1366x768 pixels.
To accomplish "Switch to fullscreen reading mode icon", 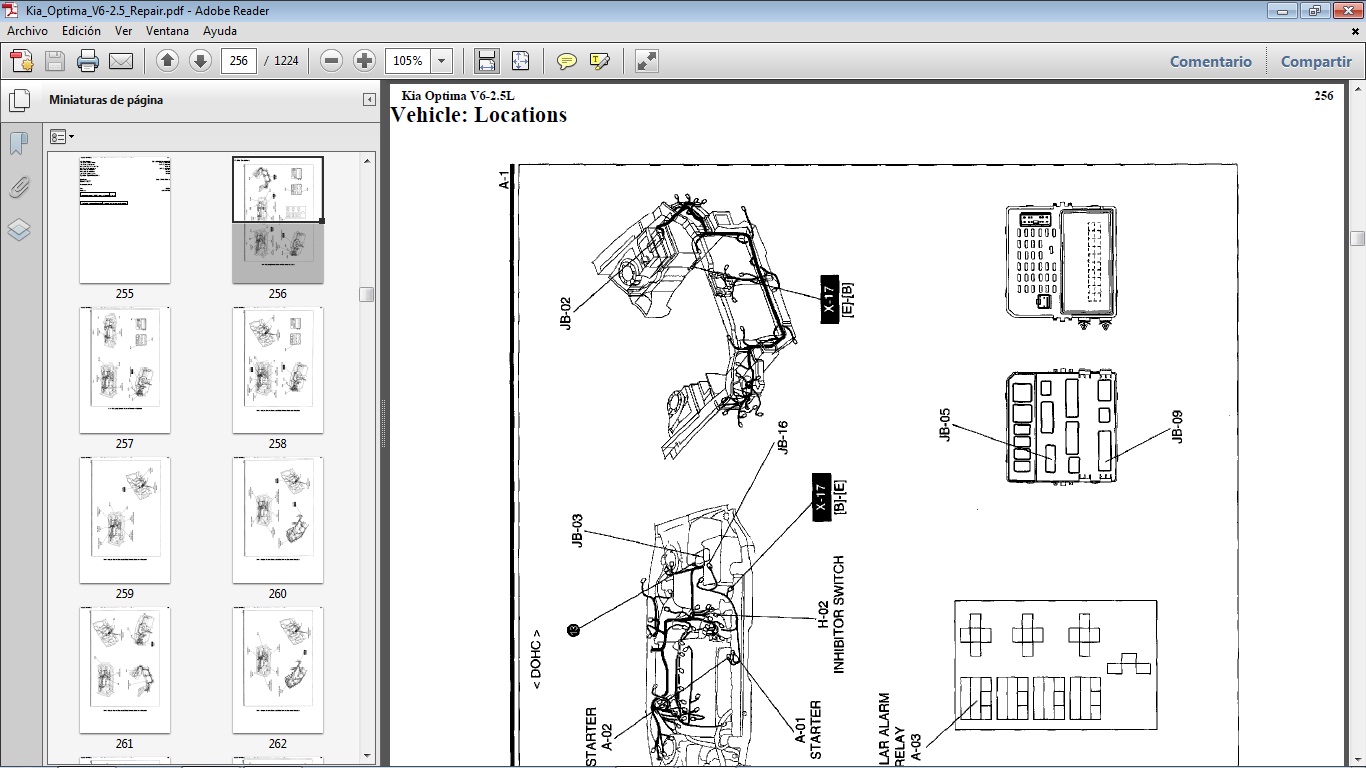I will 645,60.
